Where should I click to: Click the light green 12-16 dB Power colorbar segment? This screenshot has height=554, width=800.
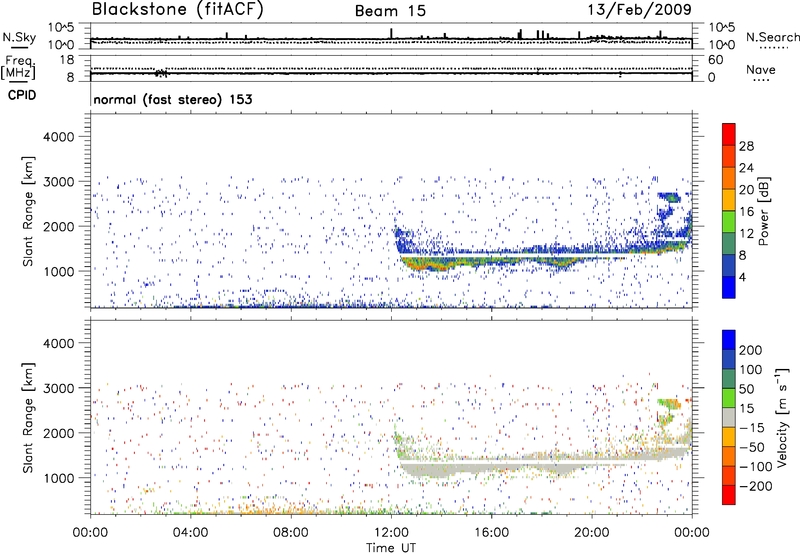[x=729, y=221]
